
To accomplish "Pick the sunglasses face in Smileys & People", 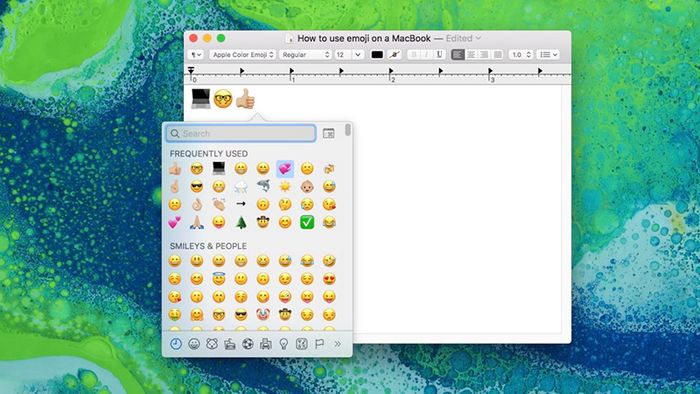I will tap(241, 315).
